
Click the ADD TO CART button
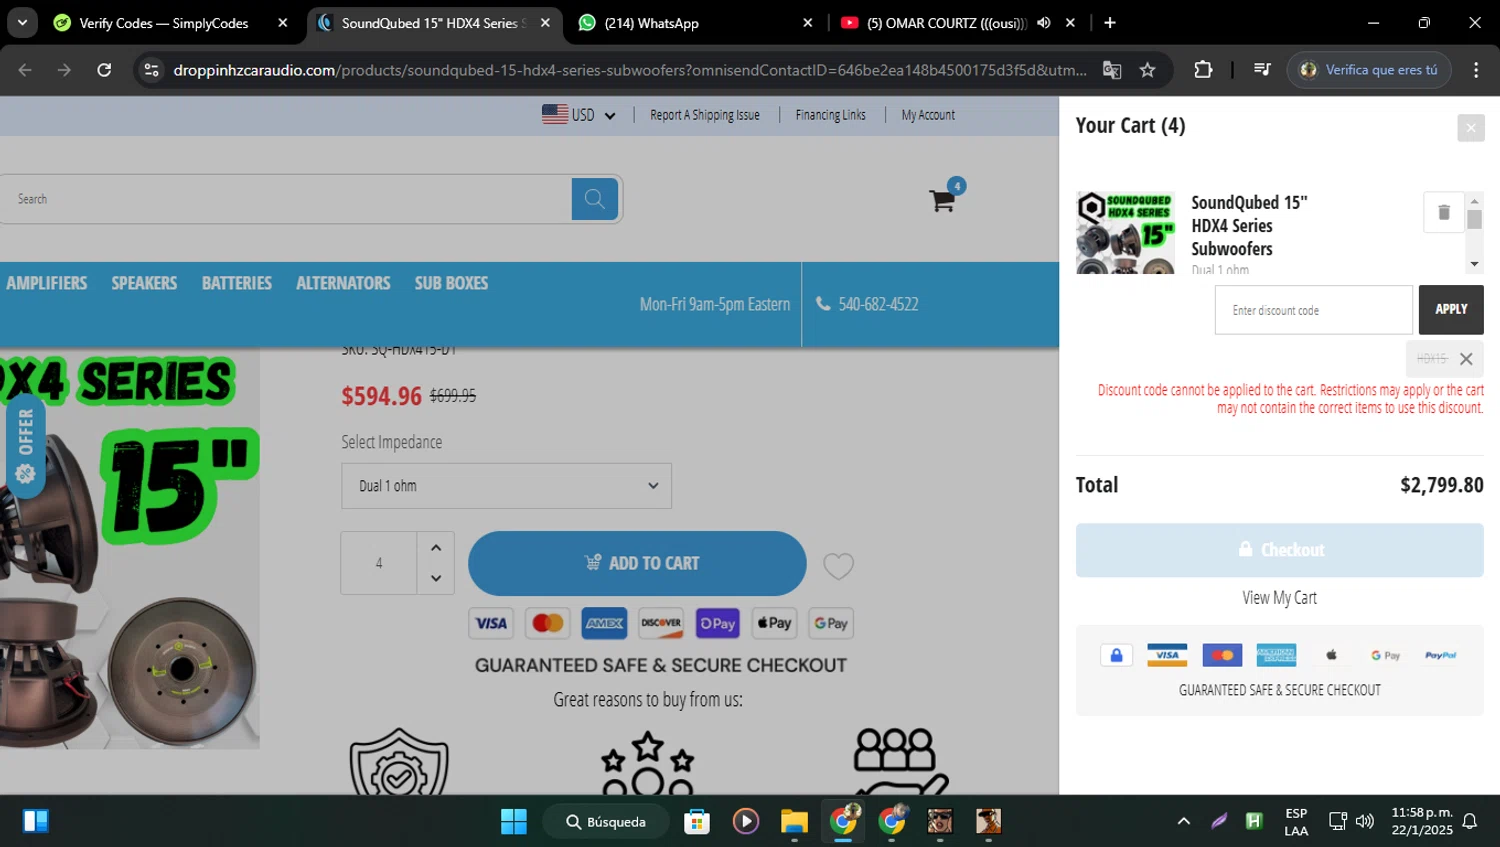coord(637,563)
